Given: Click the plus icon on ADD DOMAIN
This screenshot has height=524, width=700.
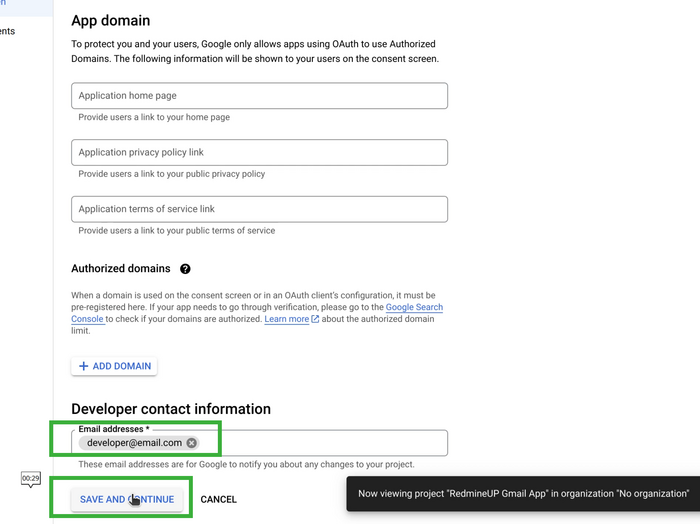Looking at the screenshot, I should pyautogui.click(x=84, y=366).
